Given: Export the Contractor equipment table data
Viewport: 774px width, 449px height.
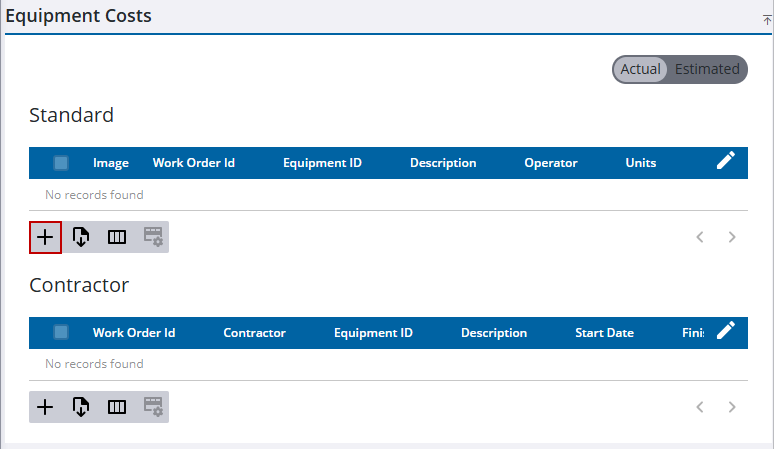Looking at the screenshot, I should coord(81,407).
